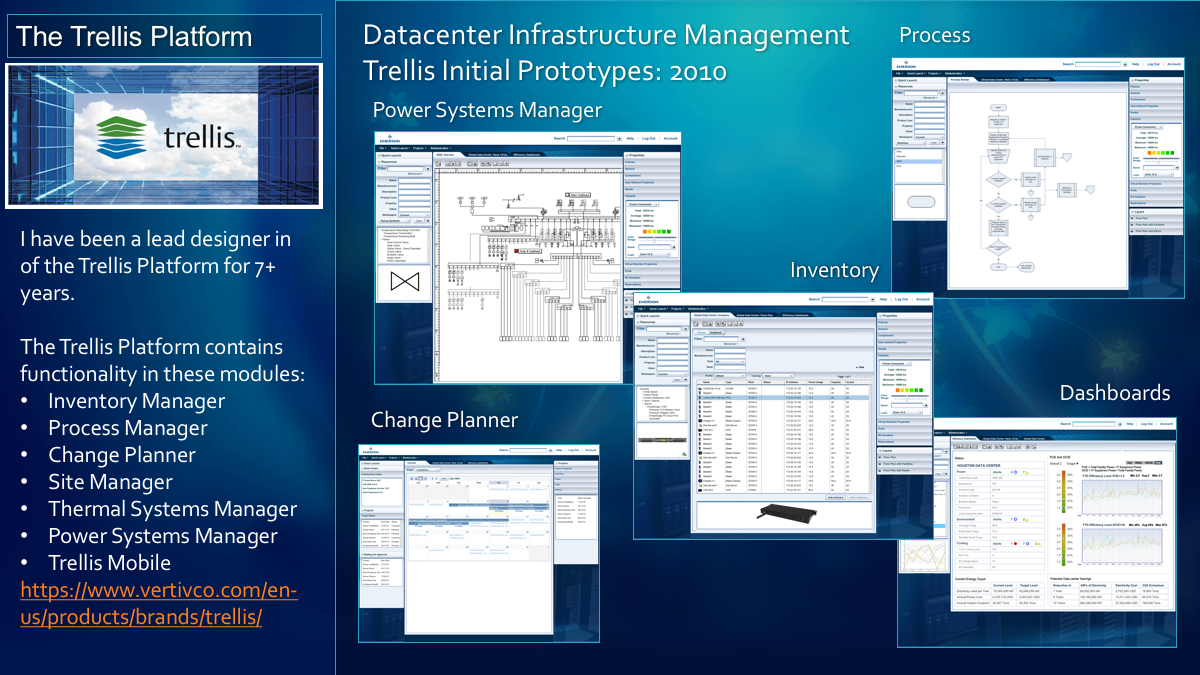1200x675 pixels.
Task: Open Projects menu in the Inventory window
Action: [677, 309]
